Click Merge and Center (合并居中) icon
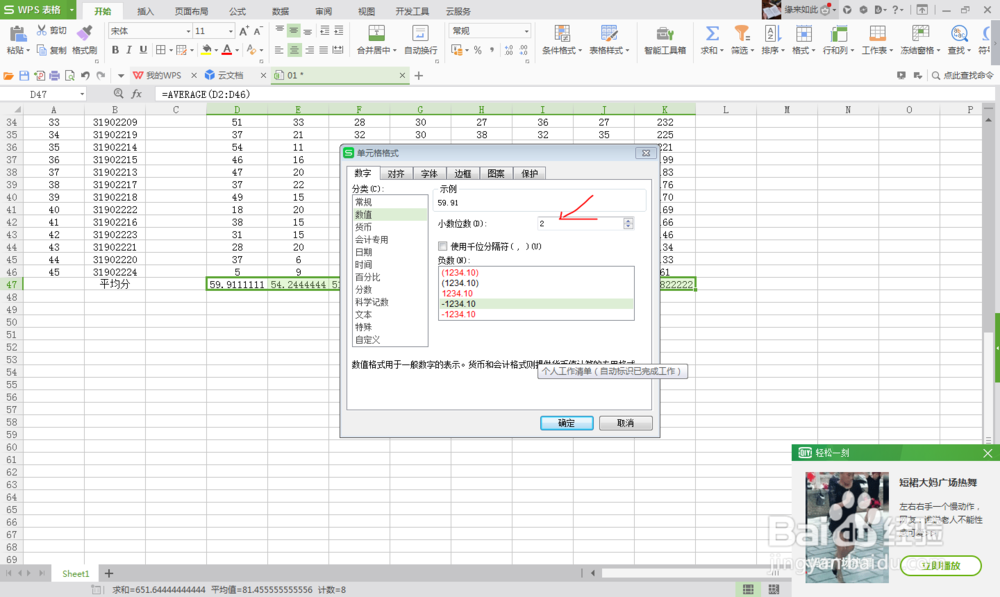Screen dimensions: 1000x597 (x=376, y=34)
